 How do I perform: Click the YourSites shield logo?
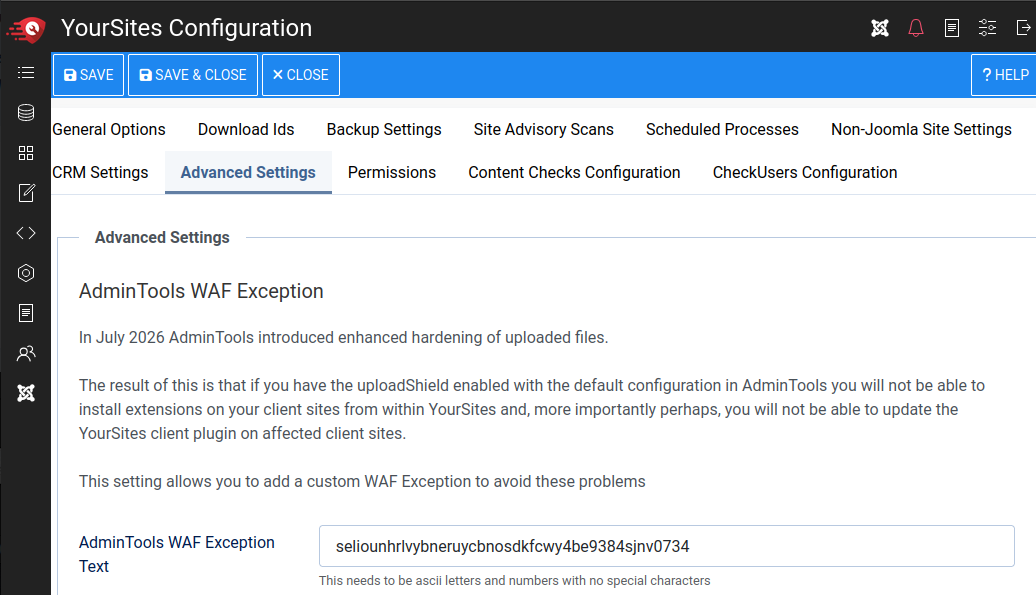click(26, 29)
